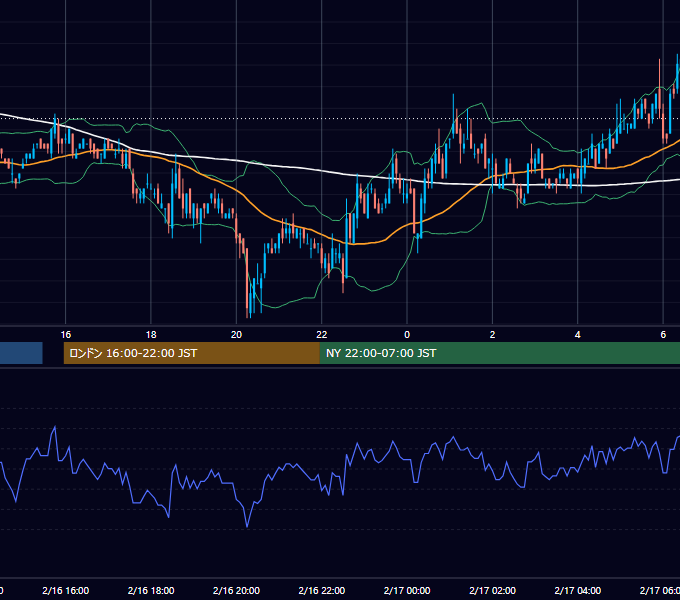Click the 20 hour label on price chart axis

[236, 335]
